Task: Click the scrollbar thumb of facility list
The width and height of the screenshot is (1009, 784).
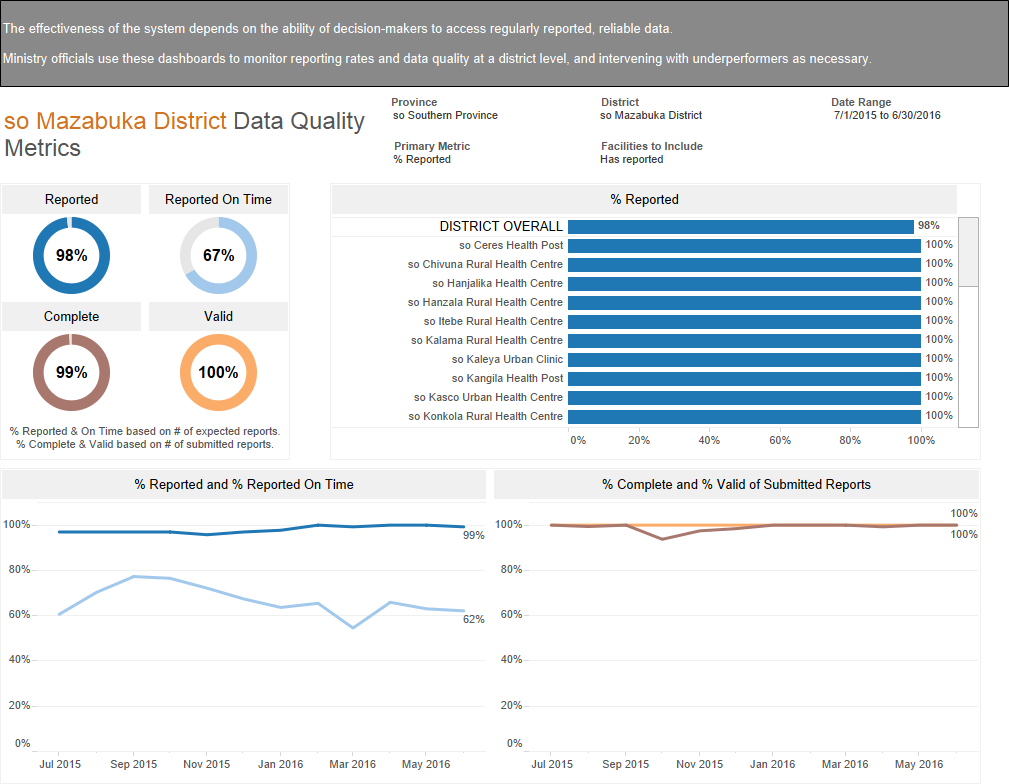Action: pos(968,252)
